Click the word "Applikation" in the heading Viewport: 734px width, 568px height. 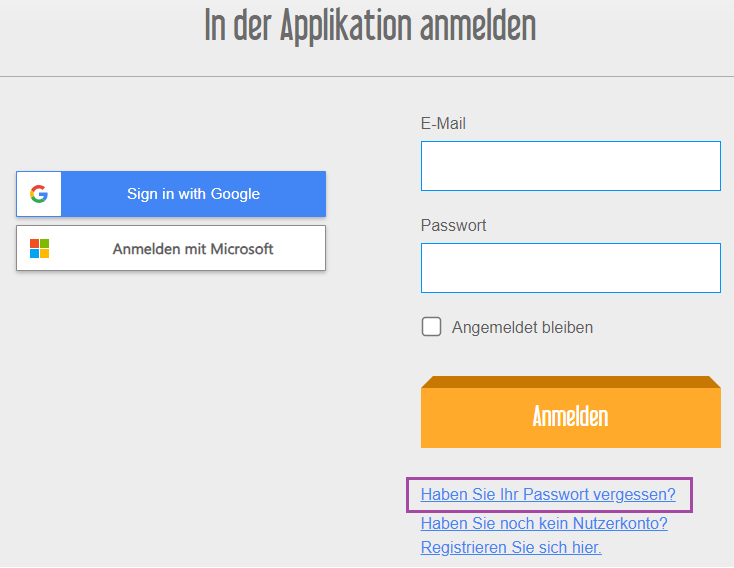tap(346, 26)
